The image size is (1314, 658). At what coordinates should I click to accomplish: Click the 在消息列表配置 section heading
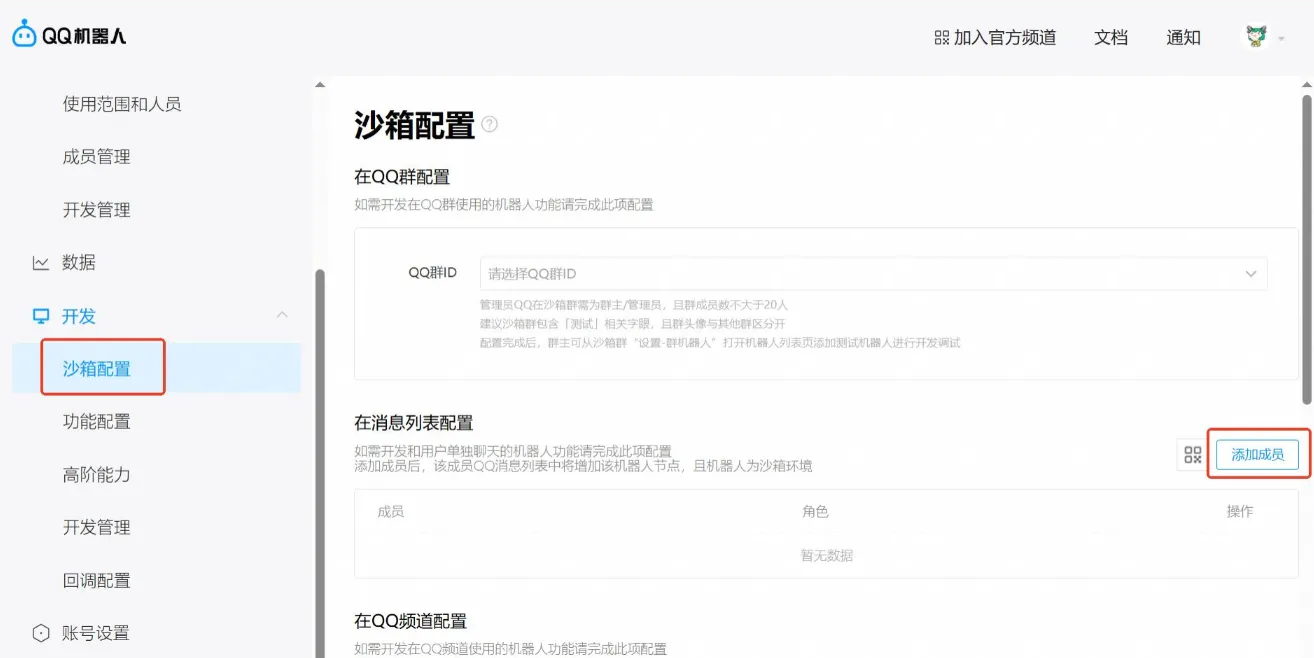414,423
